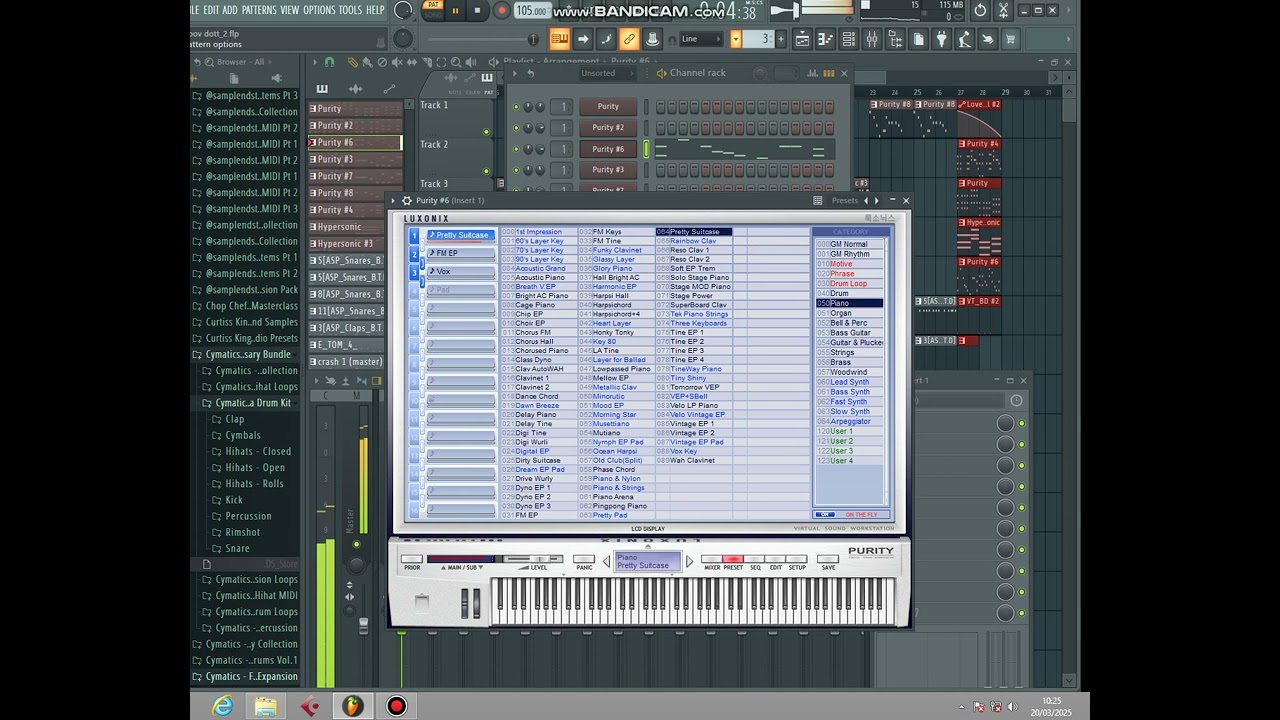Image resolution: width=1280 pixels, height=720 pixels.
Task: Select Drum Loop category in Purity
Action: [x=849, y=284]
